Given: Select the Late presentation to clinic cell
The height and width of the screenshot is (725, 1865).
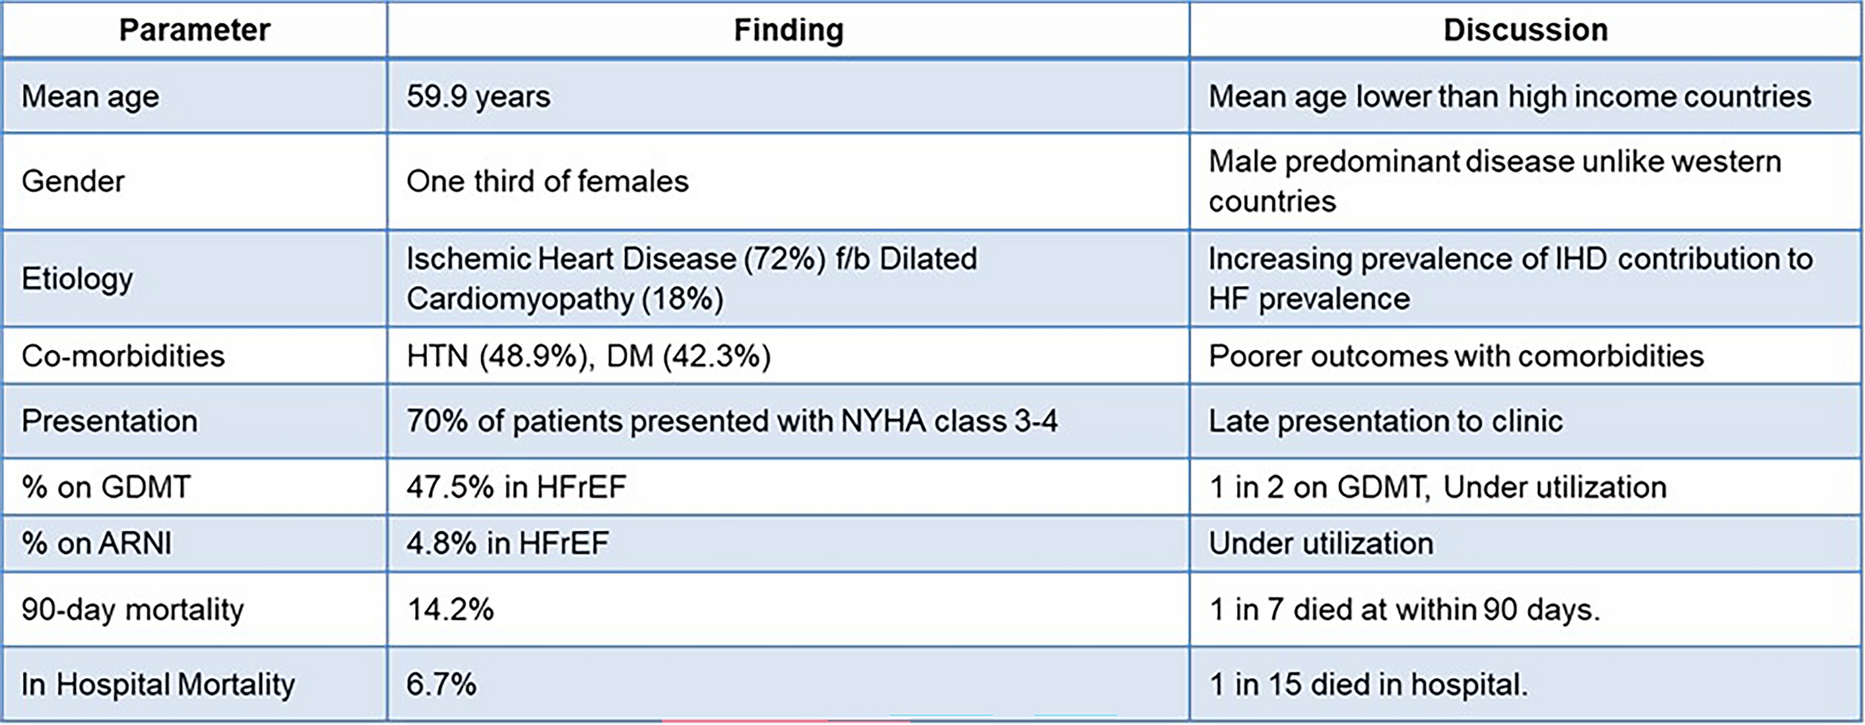Looking at the screenshot, I should click(1385, 421).
